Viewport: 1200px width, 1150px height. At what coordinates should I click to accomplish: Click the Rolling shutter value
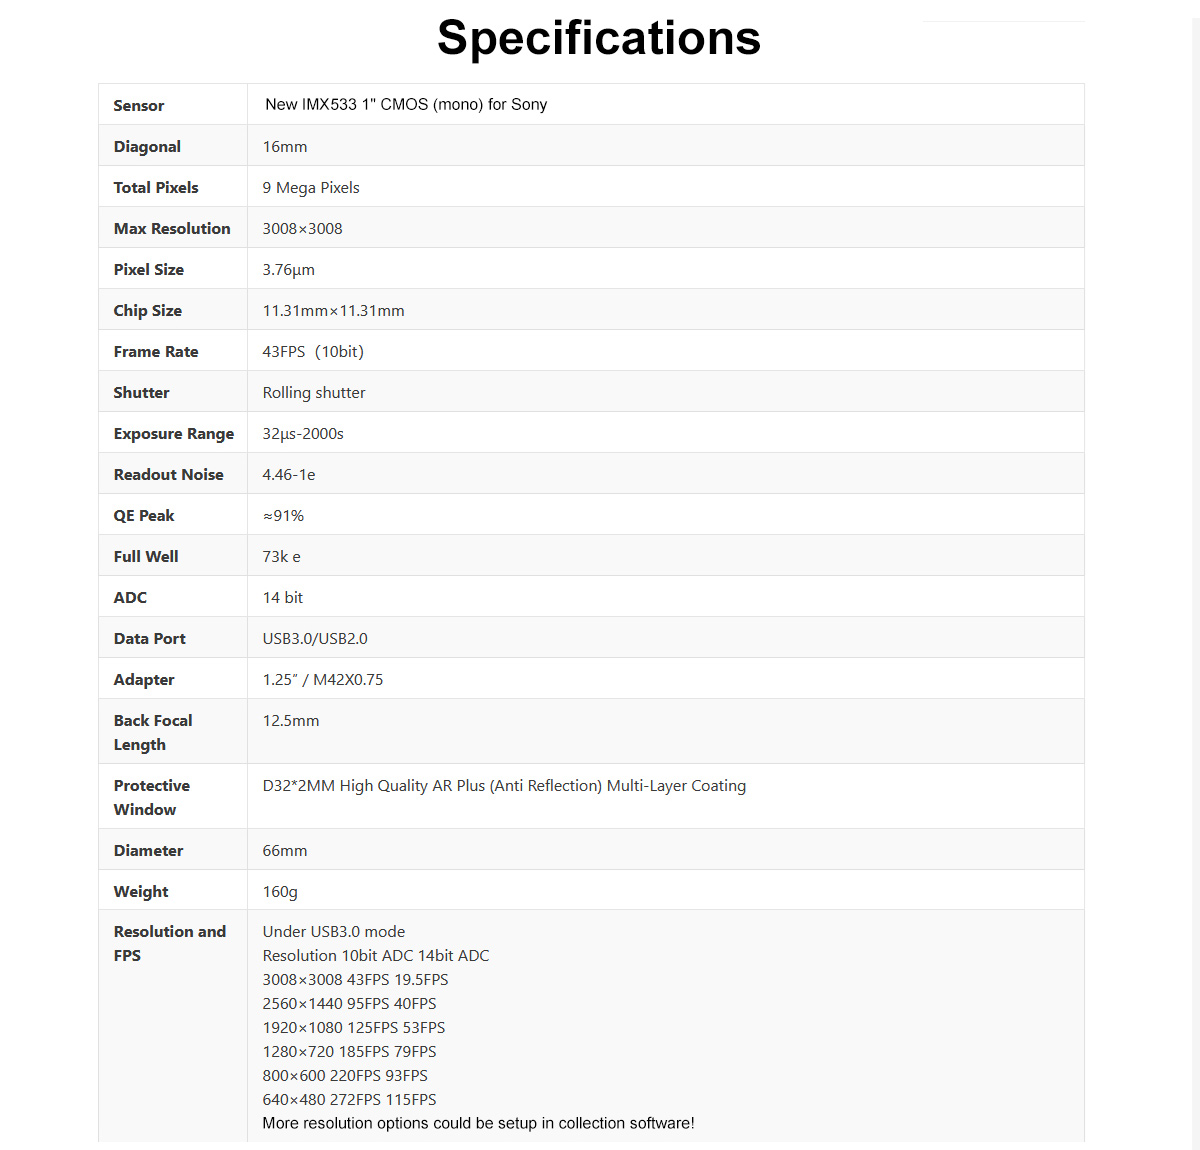click(x=314, y=393)
